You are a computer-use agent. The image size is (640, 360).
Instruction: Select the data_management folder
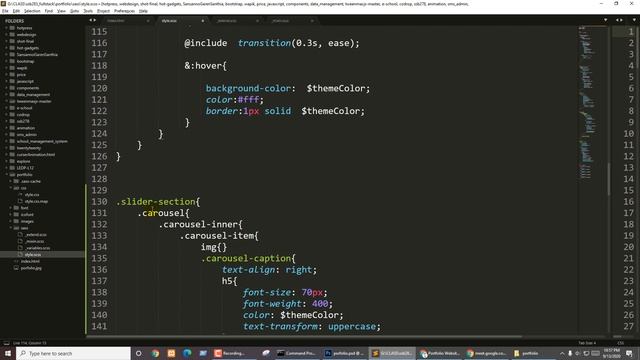[x=33, y=95]
